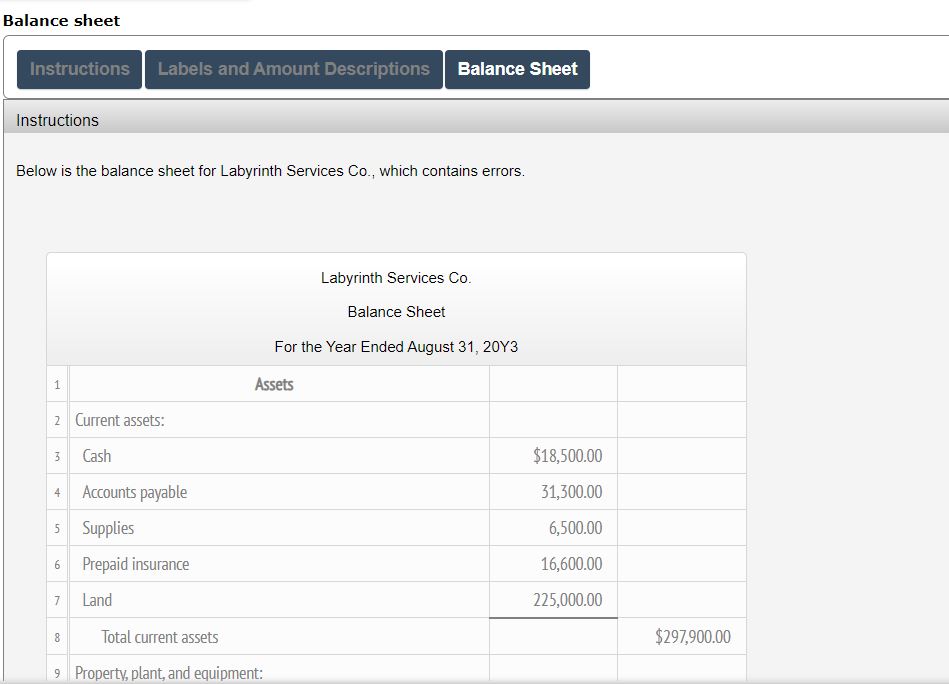Click the Current assets label cell
949x684 pixels.
119,419
